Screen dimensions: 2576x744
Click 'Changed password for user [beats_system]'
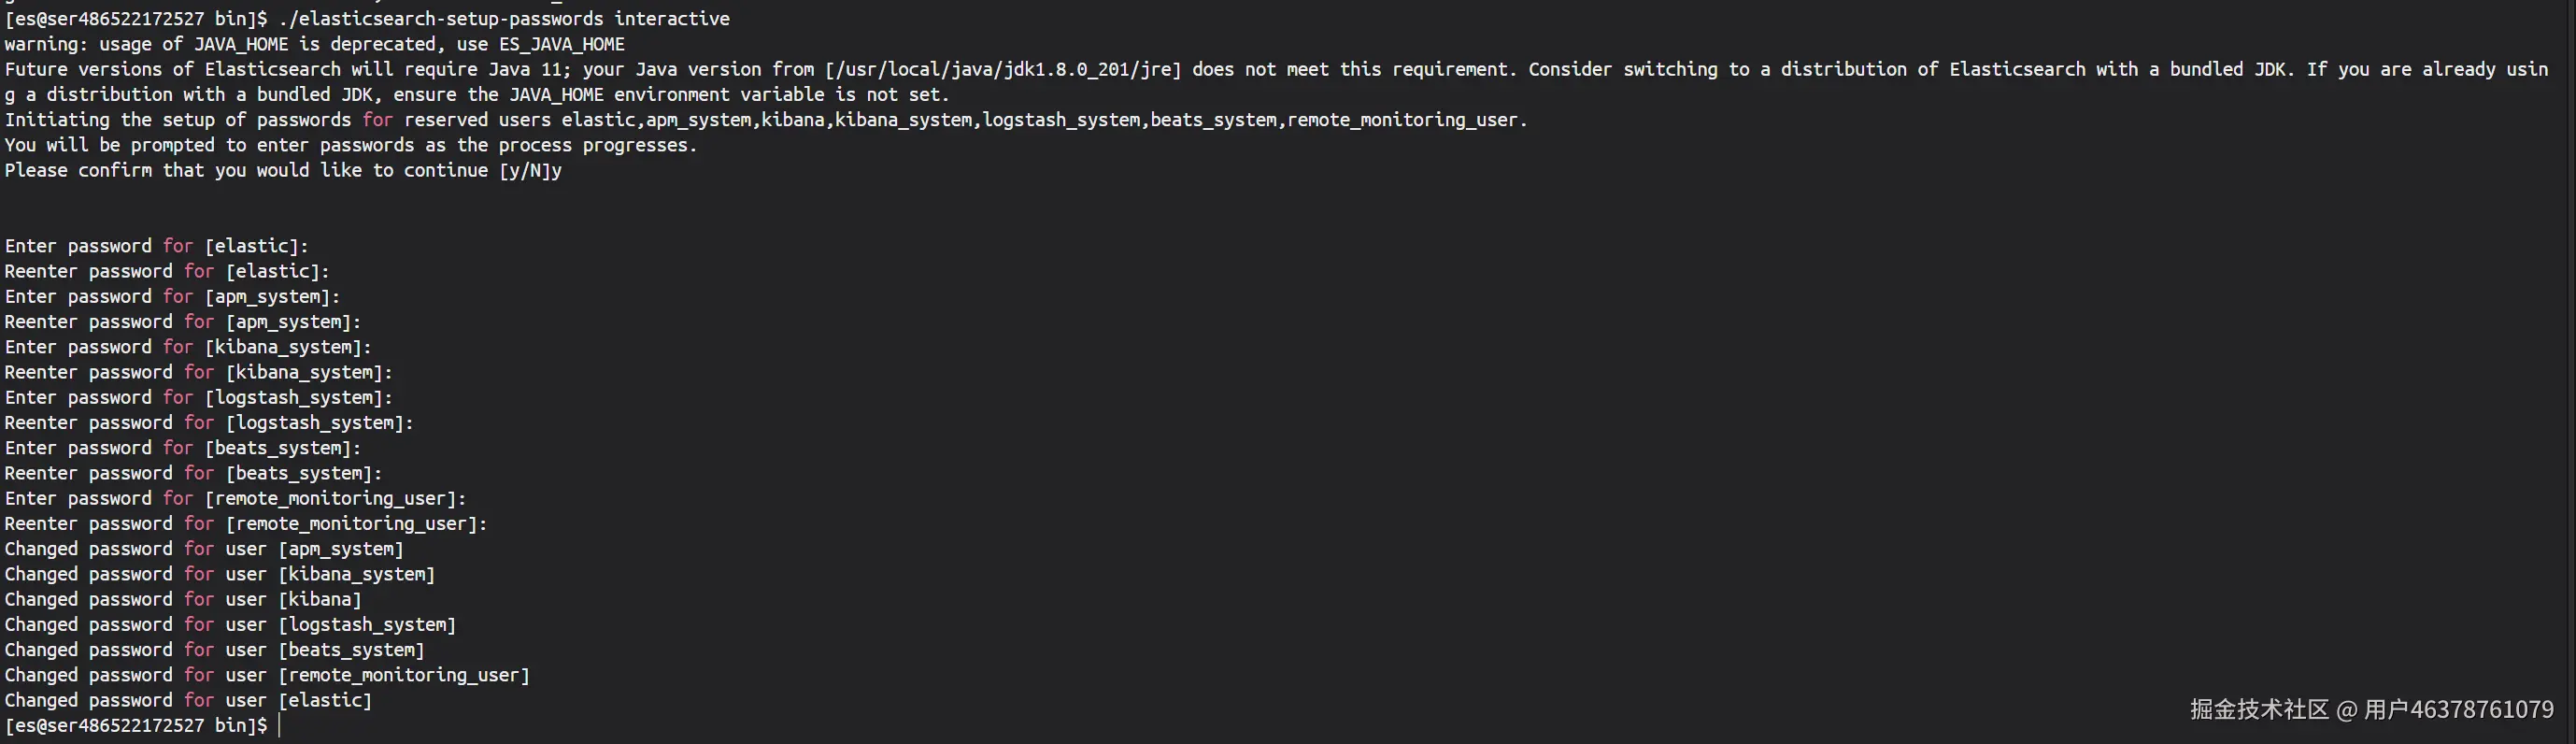pos(214,650)
